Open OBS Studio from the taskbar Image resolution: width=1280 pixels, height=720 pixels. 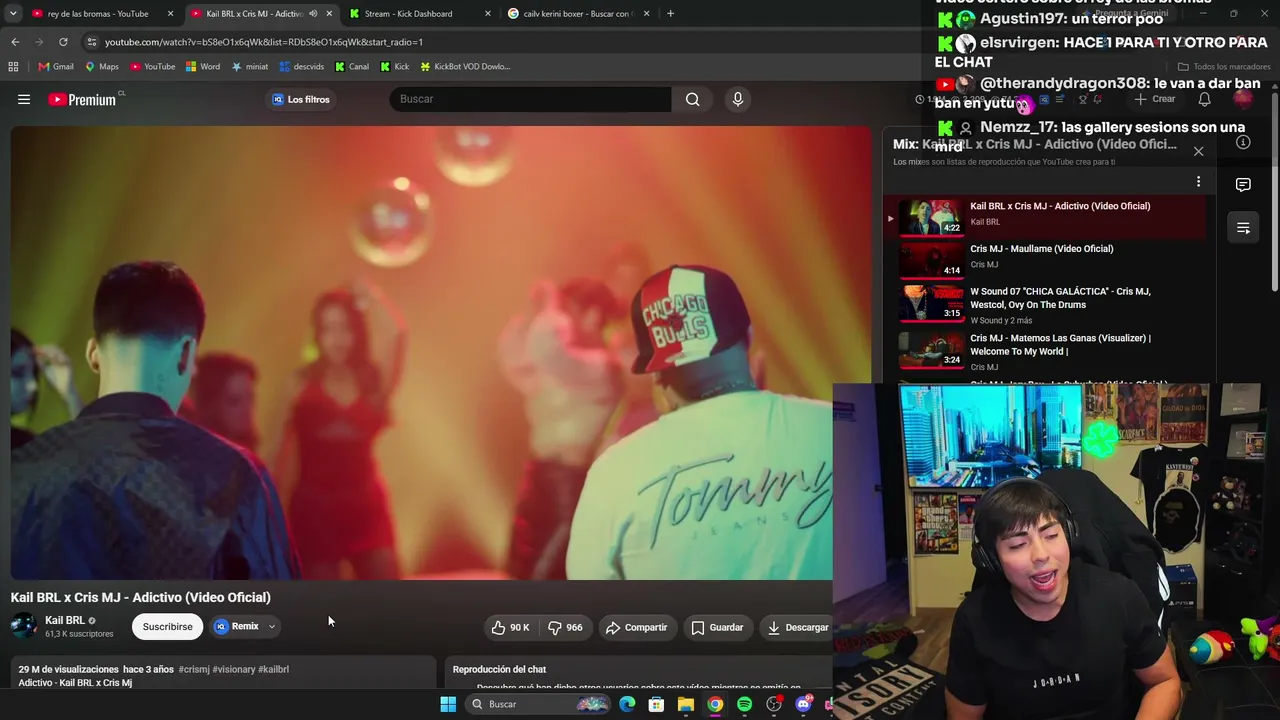click(x=774, y=704)
